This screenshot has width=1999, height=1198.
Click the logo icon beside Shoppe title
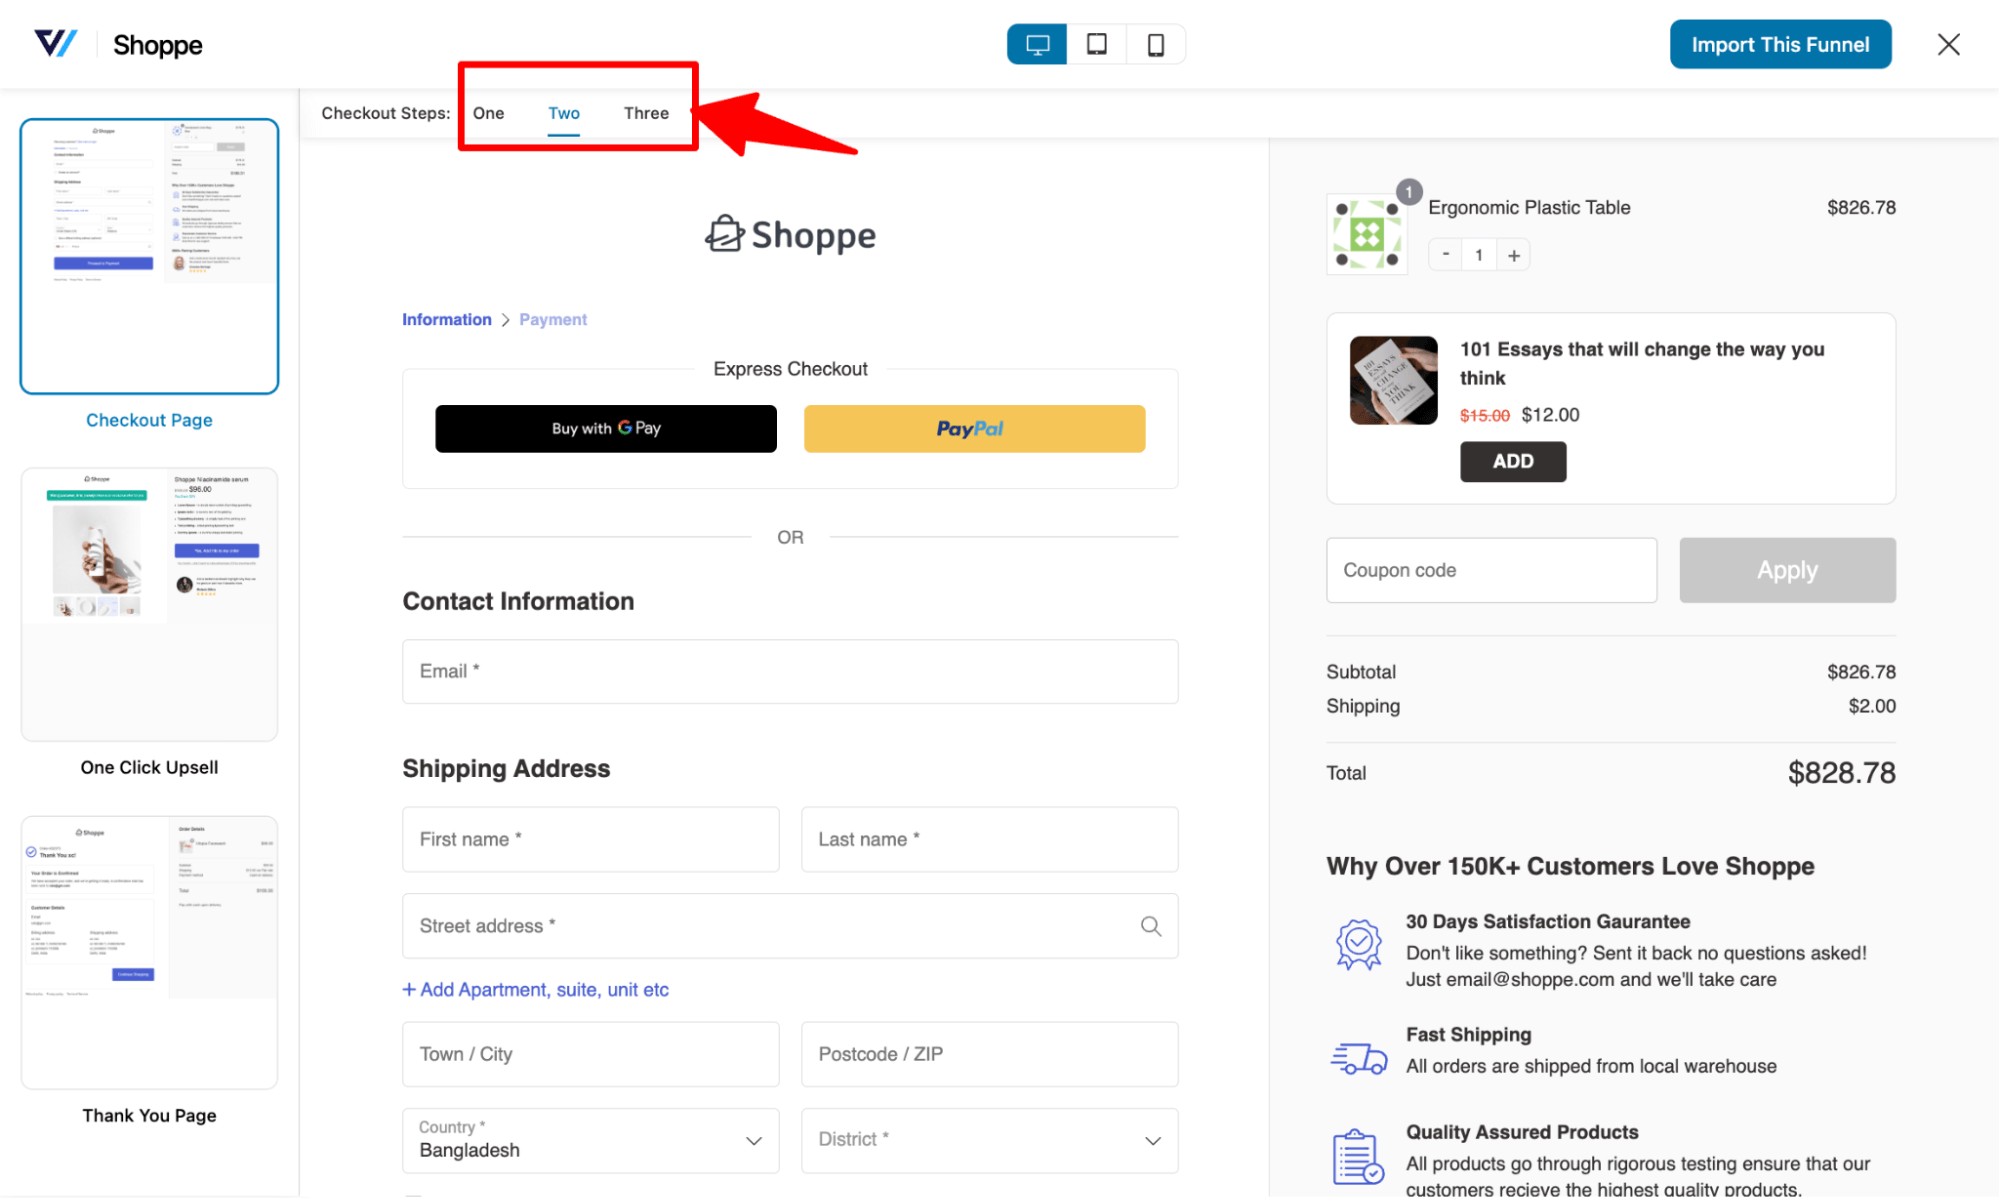(55, 44)
